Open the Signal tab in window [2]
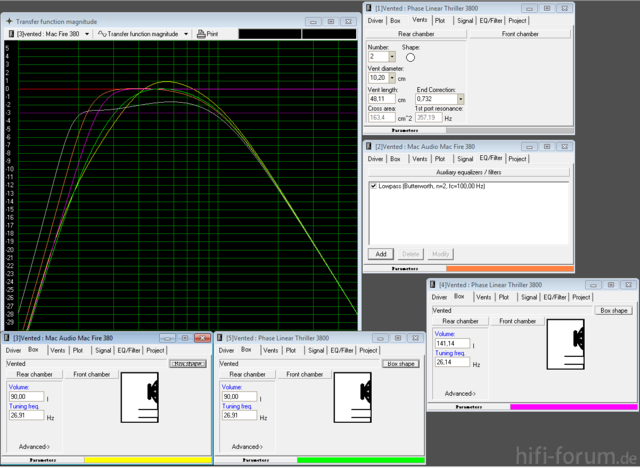 pyautogui.click(x=465, y=159)
